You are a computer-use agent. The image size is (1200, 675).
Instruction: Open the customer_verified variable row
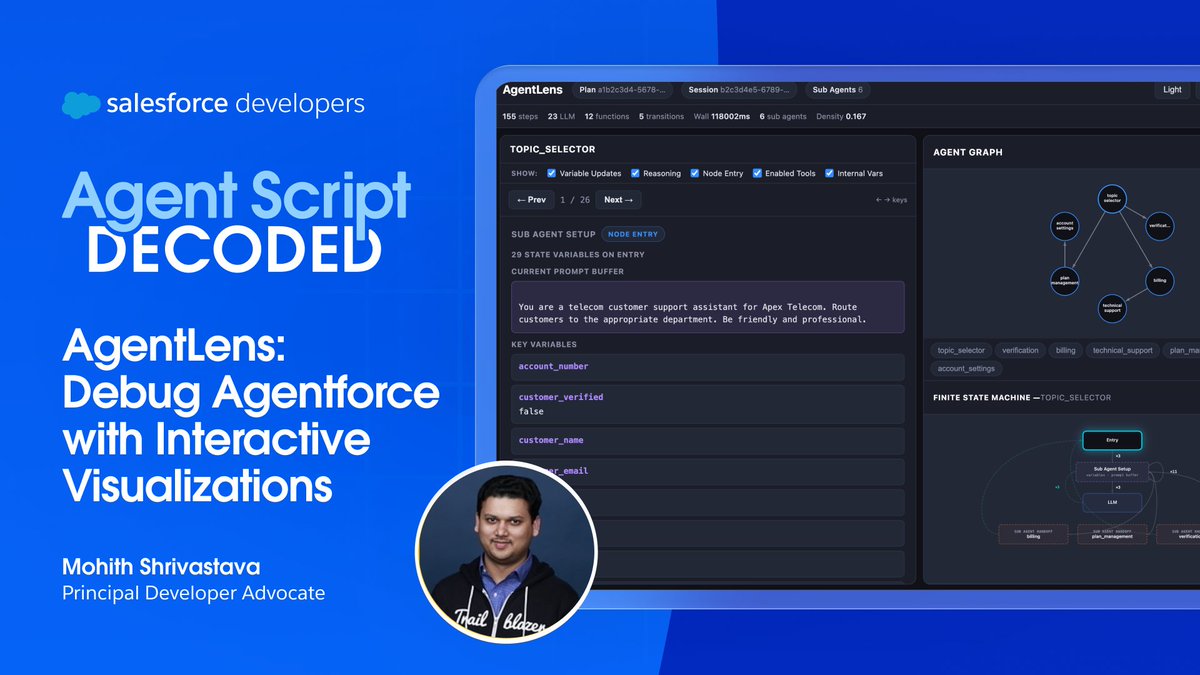[x=707, y=404]
